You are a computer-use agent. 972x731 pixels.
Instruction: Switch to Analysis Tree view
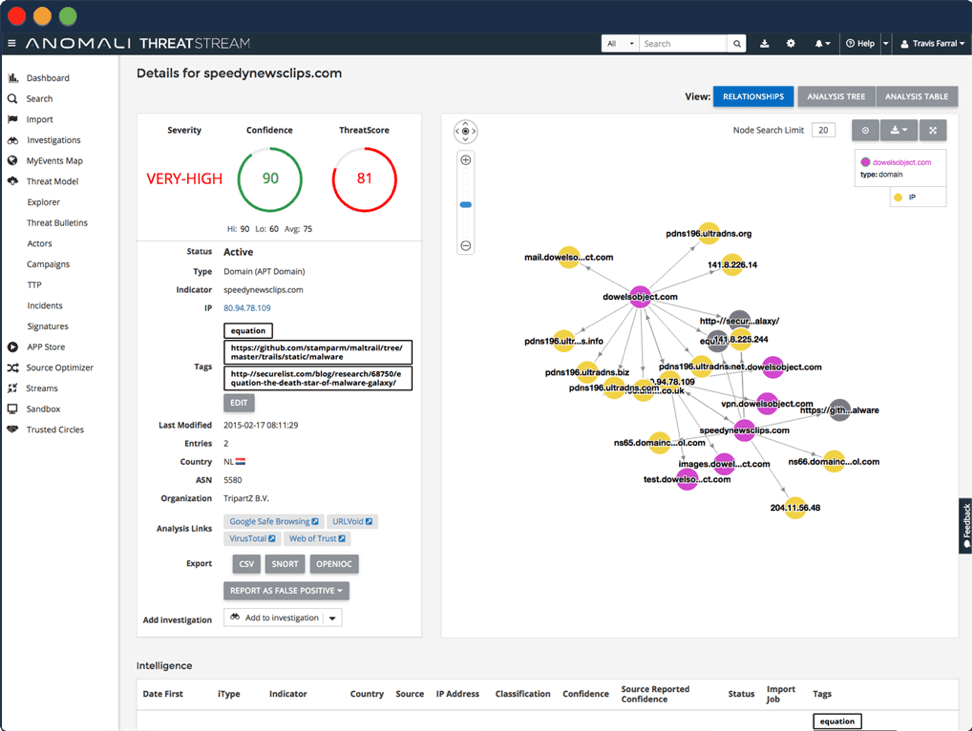point(836,97)
